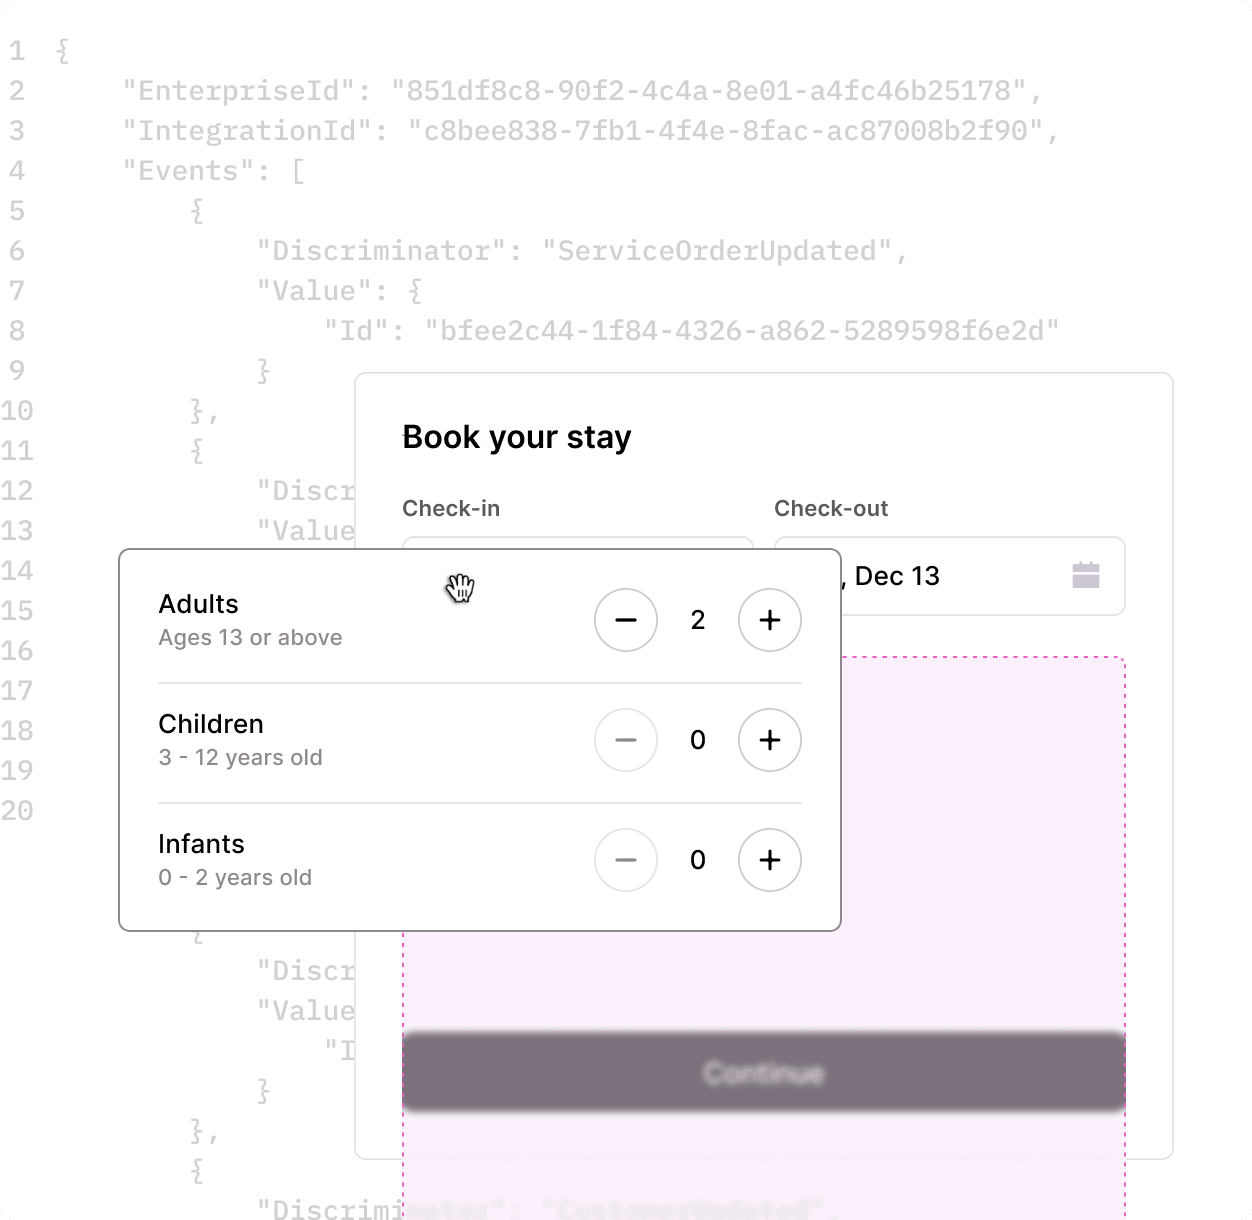Screen dimensions: 1252x1220
Task: Increase the Infants count with plus
Action: pyautogui.click(x=769, y=860)
